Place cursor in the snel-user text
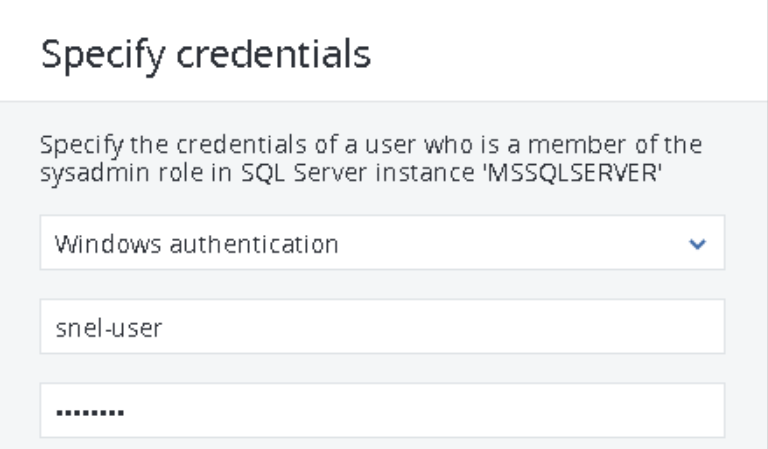 (x=109, y=328)
